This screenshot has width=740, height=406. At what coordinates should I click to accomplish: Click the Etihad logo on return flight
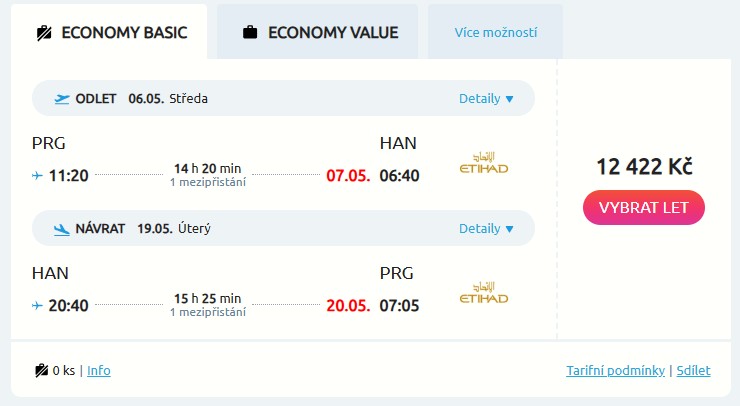[483, 292]
